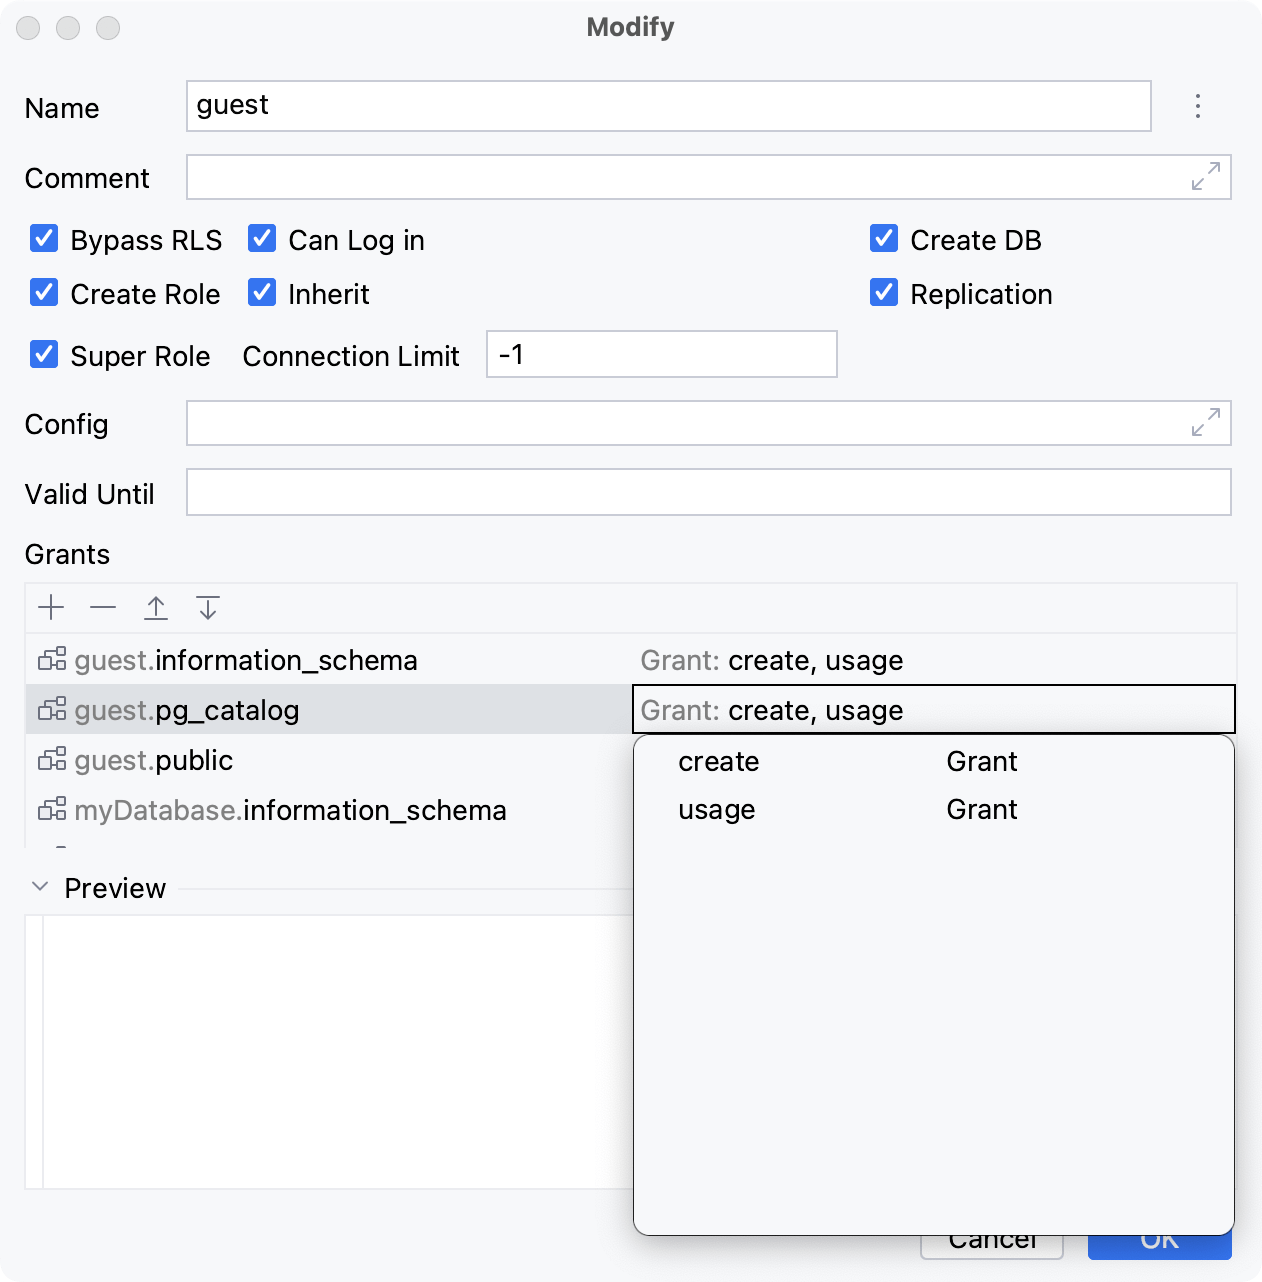
Task: Open the kebab menu beside the Name field
Action: coord(1197,107)
